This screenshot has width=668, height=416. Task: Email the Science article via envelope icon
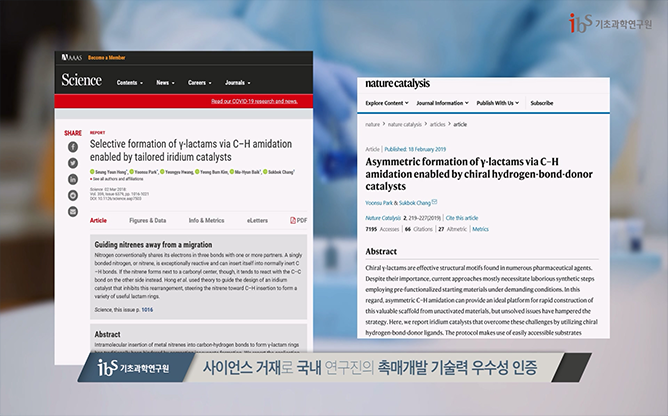pyautogui.click(x=73, y=212)
